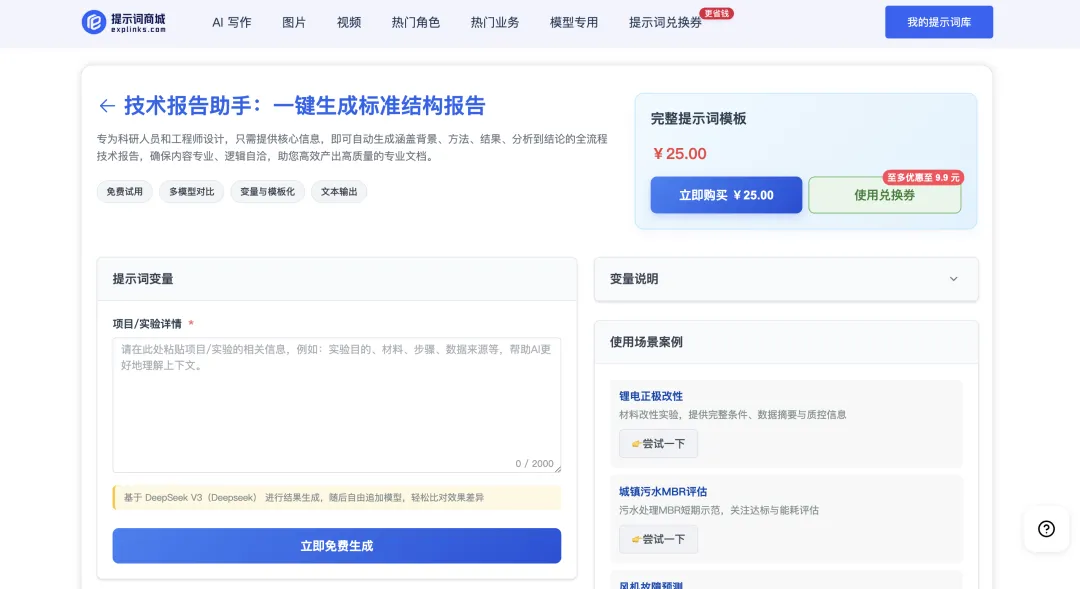Open the 图片 menu

(294, 23)
